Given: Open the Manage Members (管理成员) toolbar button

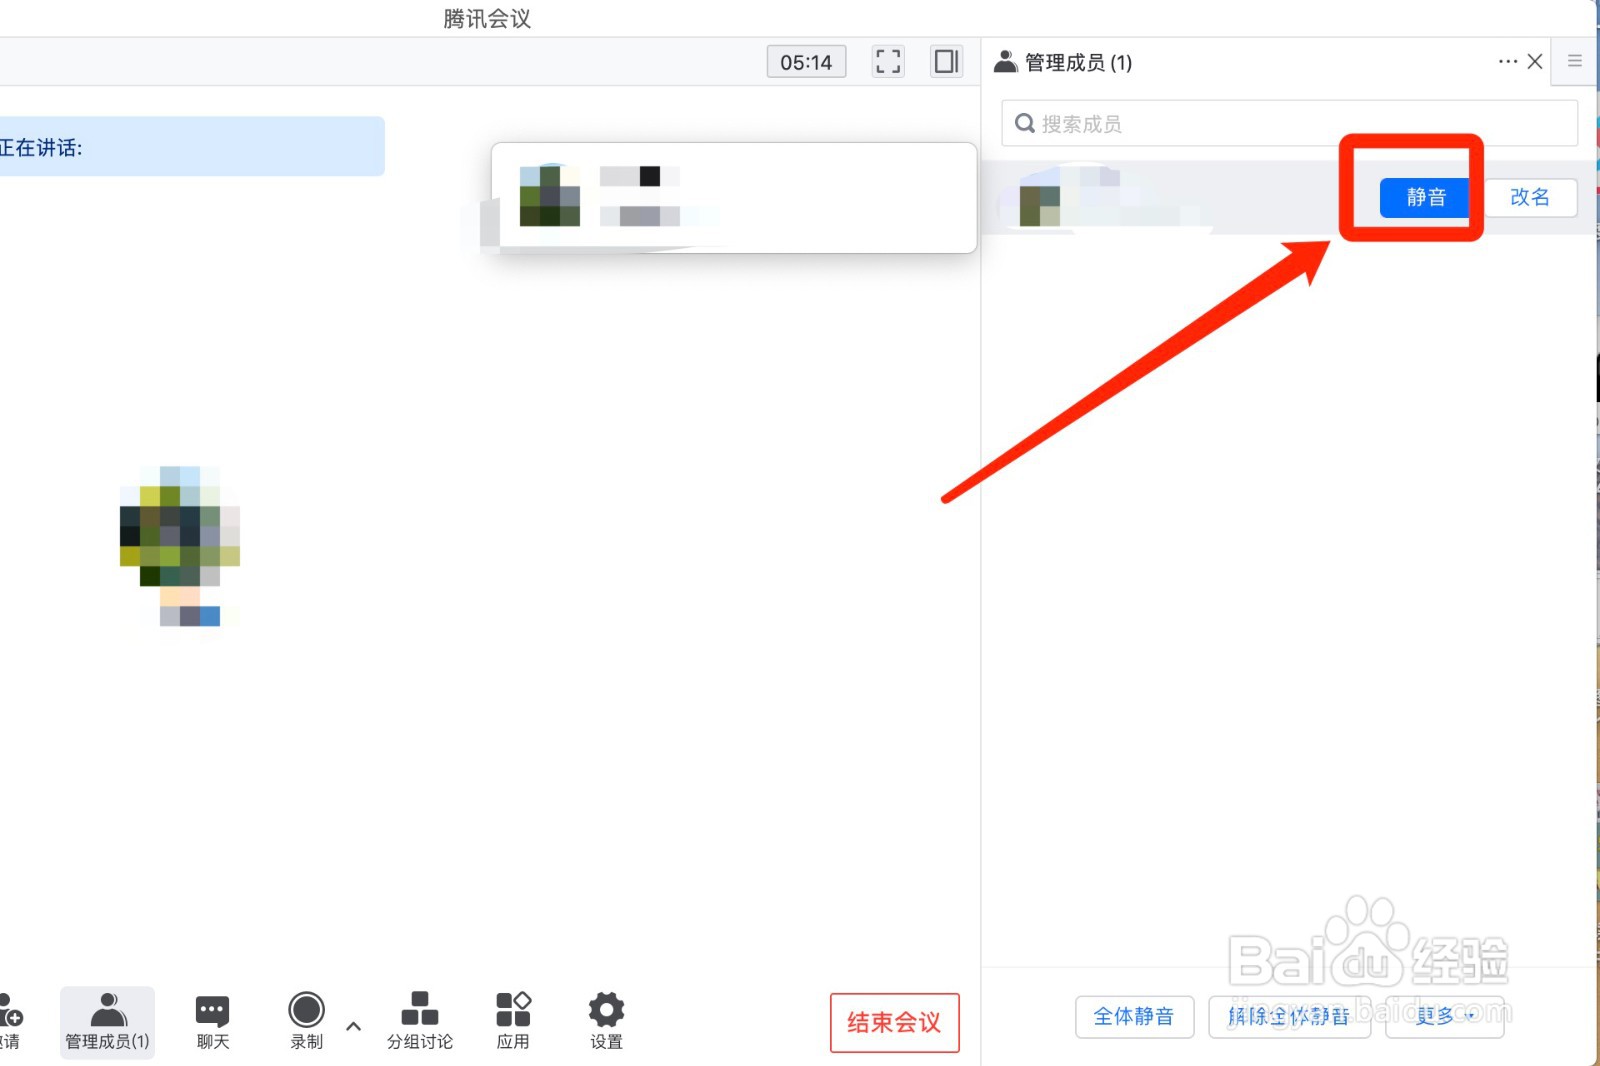Looking at the screenshot, I should (107, 1021).
